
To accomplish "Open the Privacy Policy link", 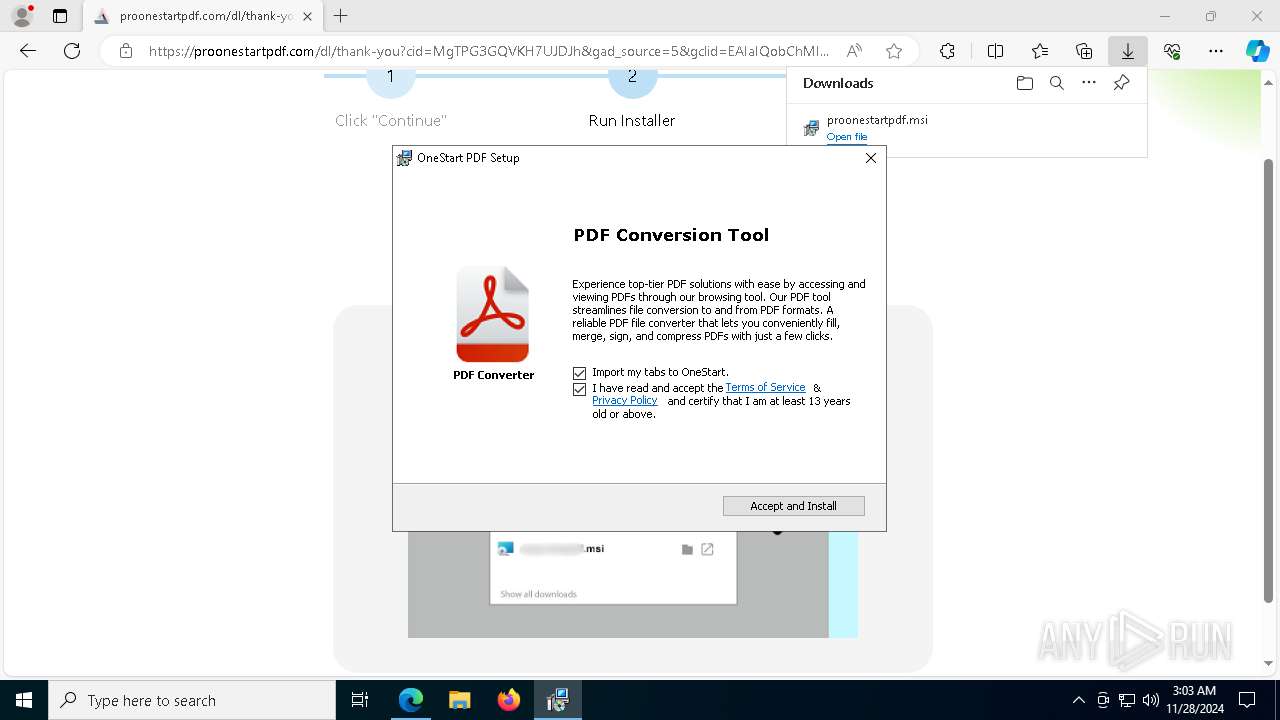I will [625, 401].
